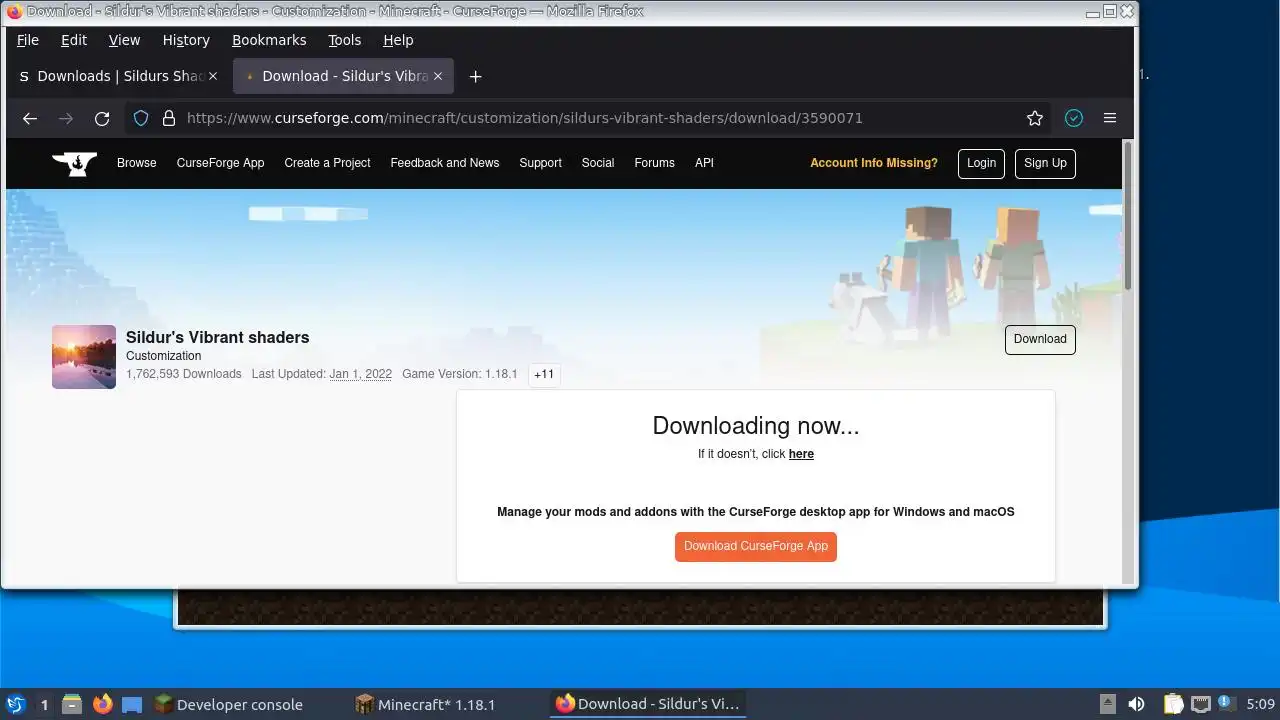Viewport: 1280px width, 720px height.
Task: Click the blue desktop icon in taskbar
Action: [132, 704]
